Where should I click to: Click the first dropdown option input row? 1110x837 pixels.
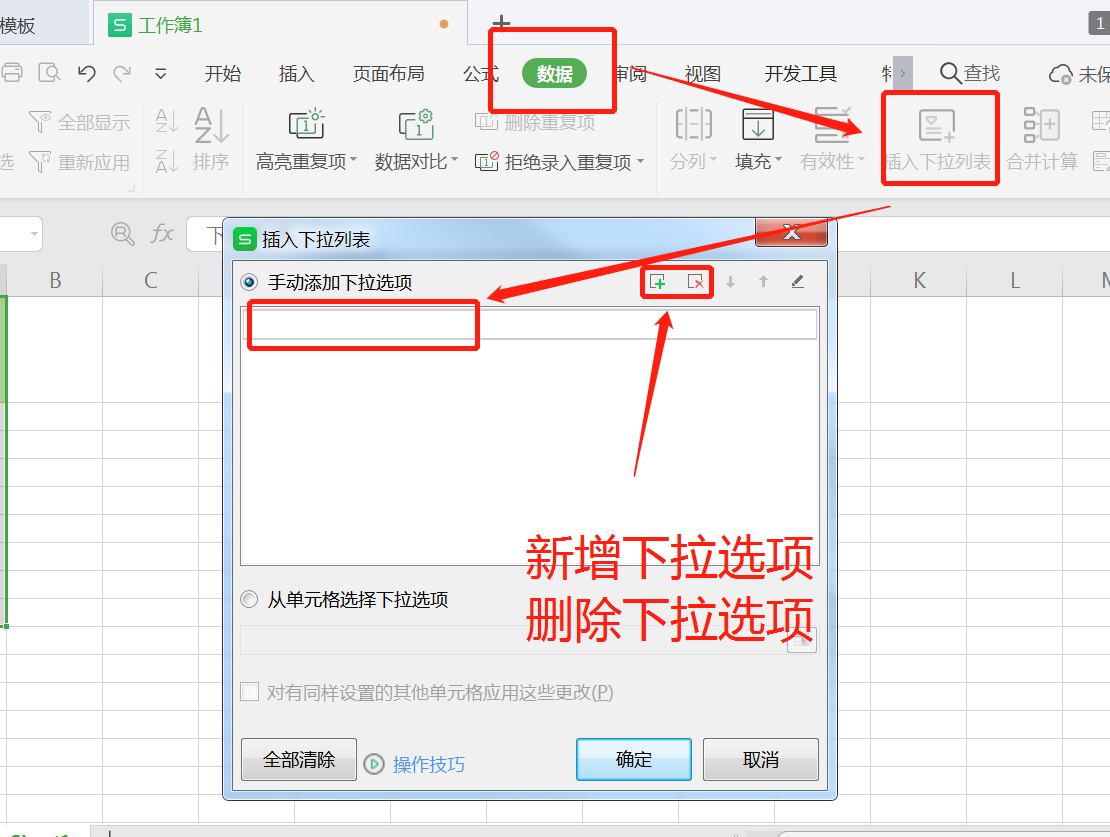[x=530, y=324]
